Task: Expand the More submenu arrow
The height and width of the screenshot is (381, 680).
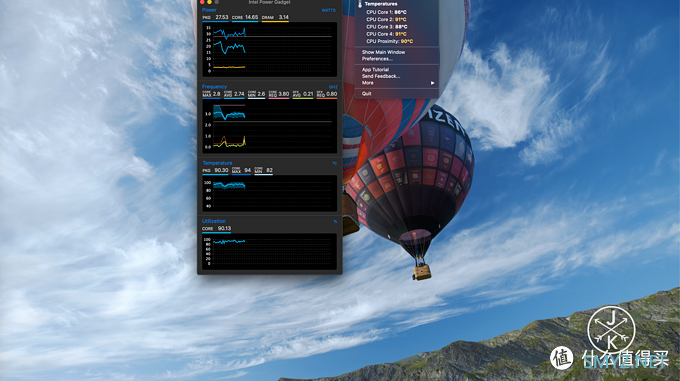Action: pyautogui.click(x=432, y=83)
